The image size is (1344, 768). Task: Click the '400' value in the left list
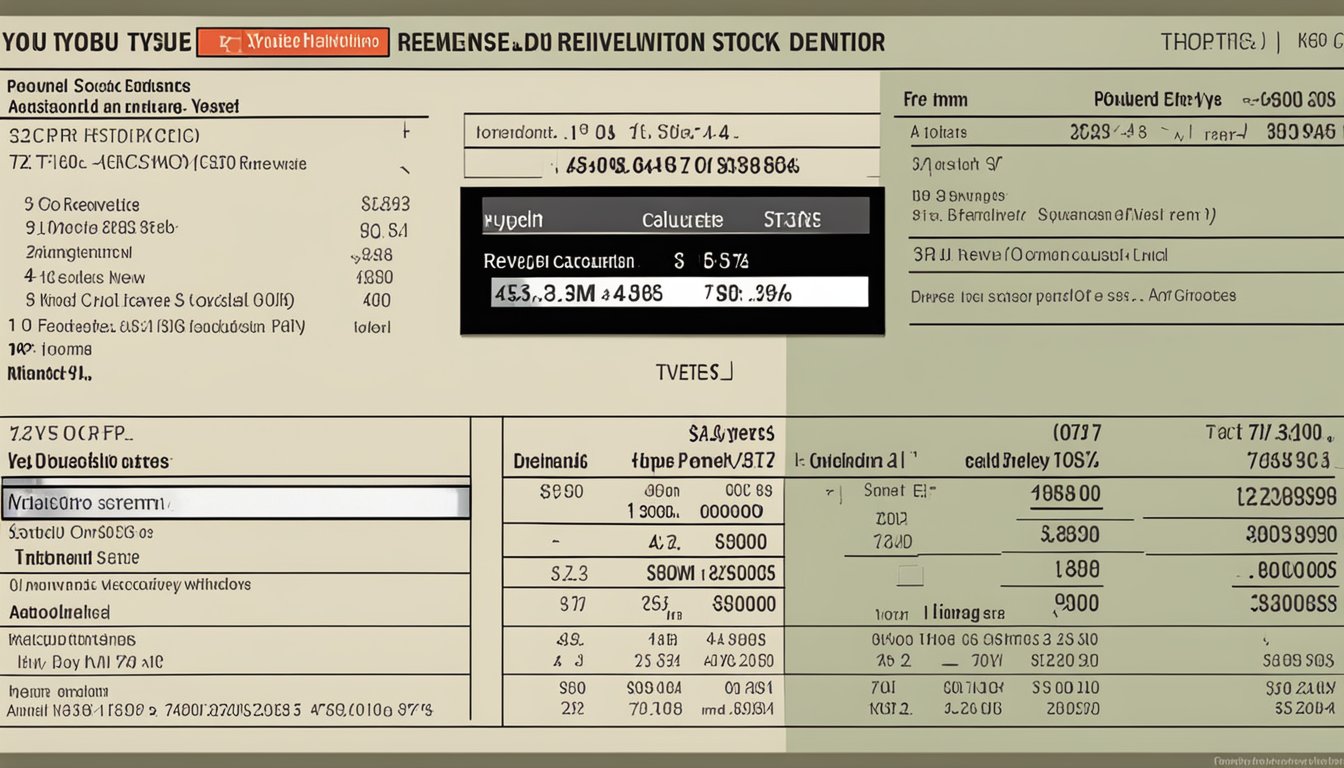[377, 299]
